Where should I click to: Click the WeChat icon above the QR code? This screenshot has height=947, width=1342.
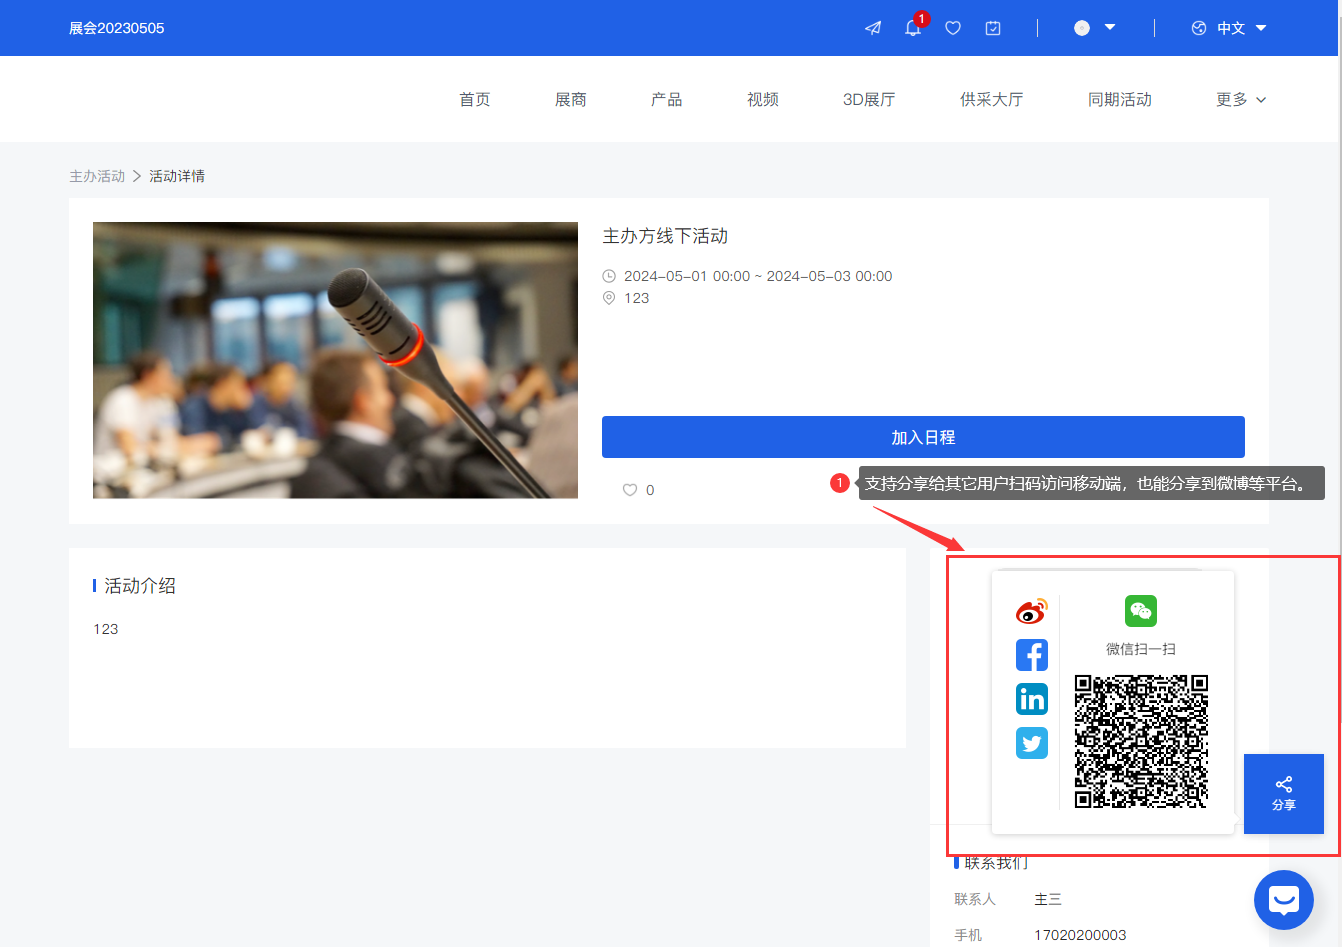[1141, 611]
